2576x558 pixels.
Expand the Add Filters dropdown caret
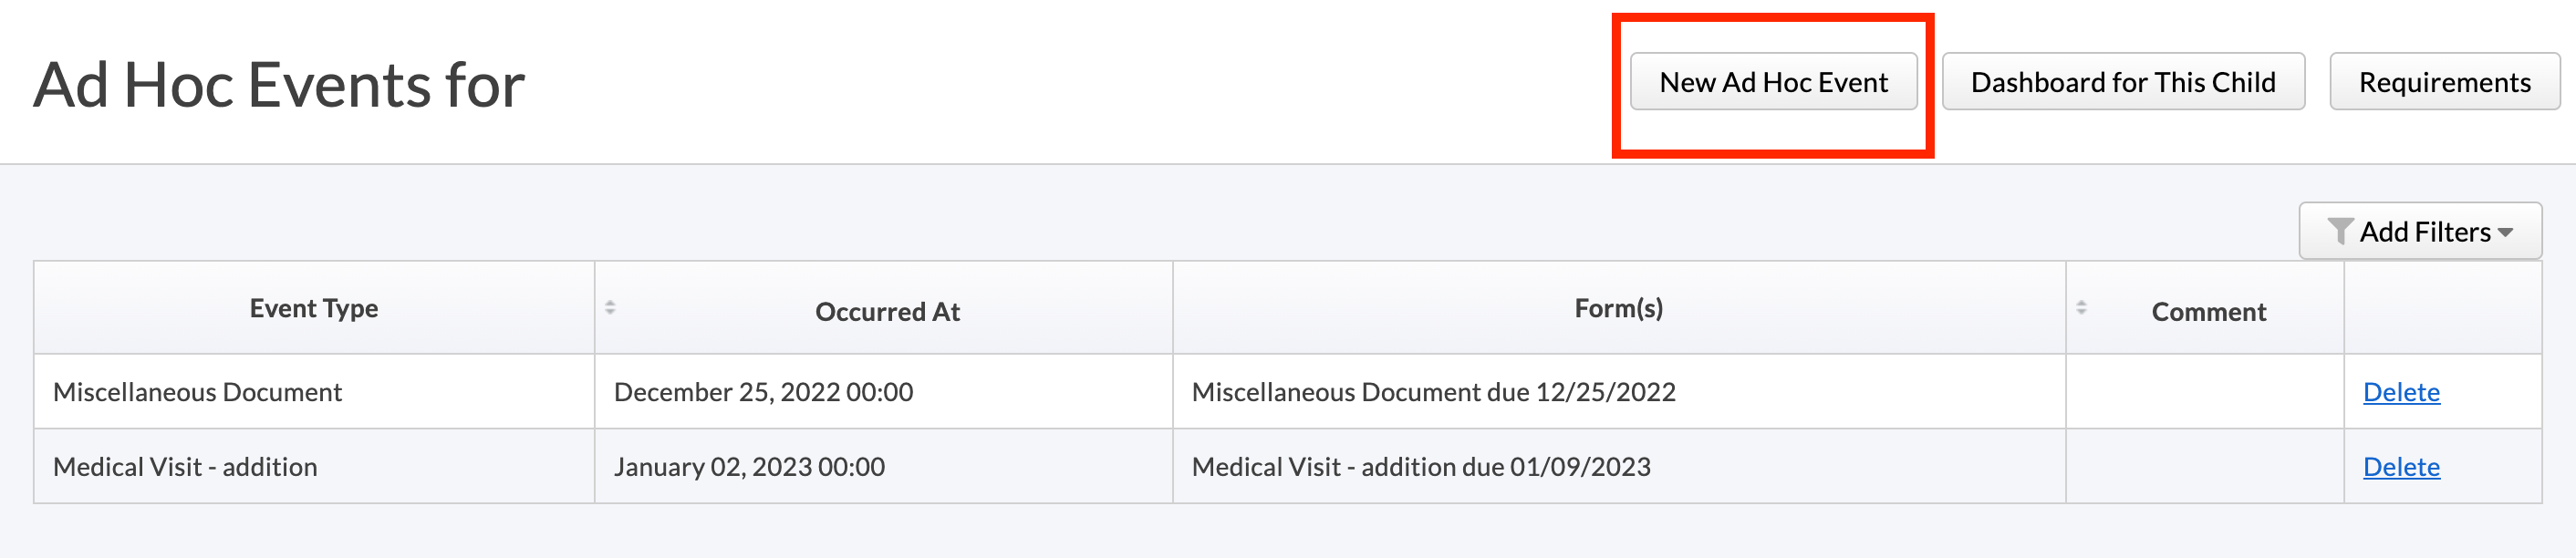click(2505, 232)
